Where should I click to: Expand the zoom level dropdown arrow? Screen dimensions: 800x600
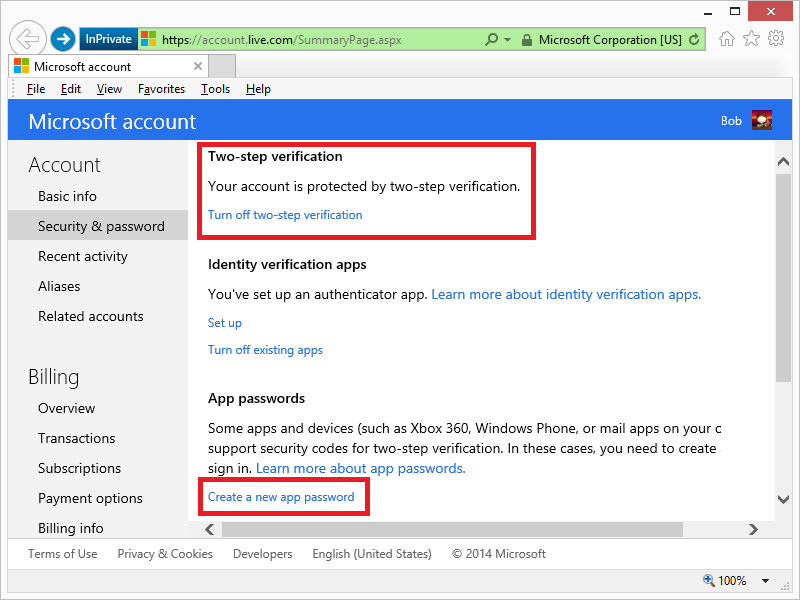766,580
